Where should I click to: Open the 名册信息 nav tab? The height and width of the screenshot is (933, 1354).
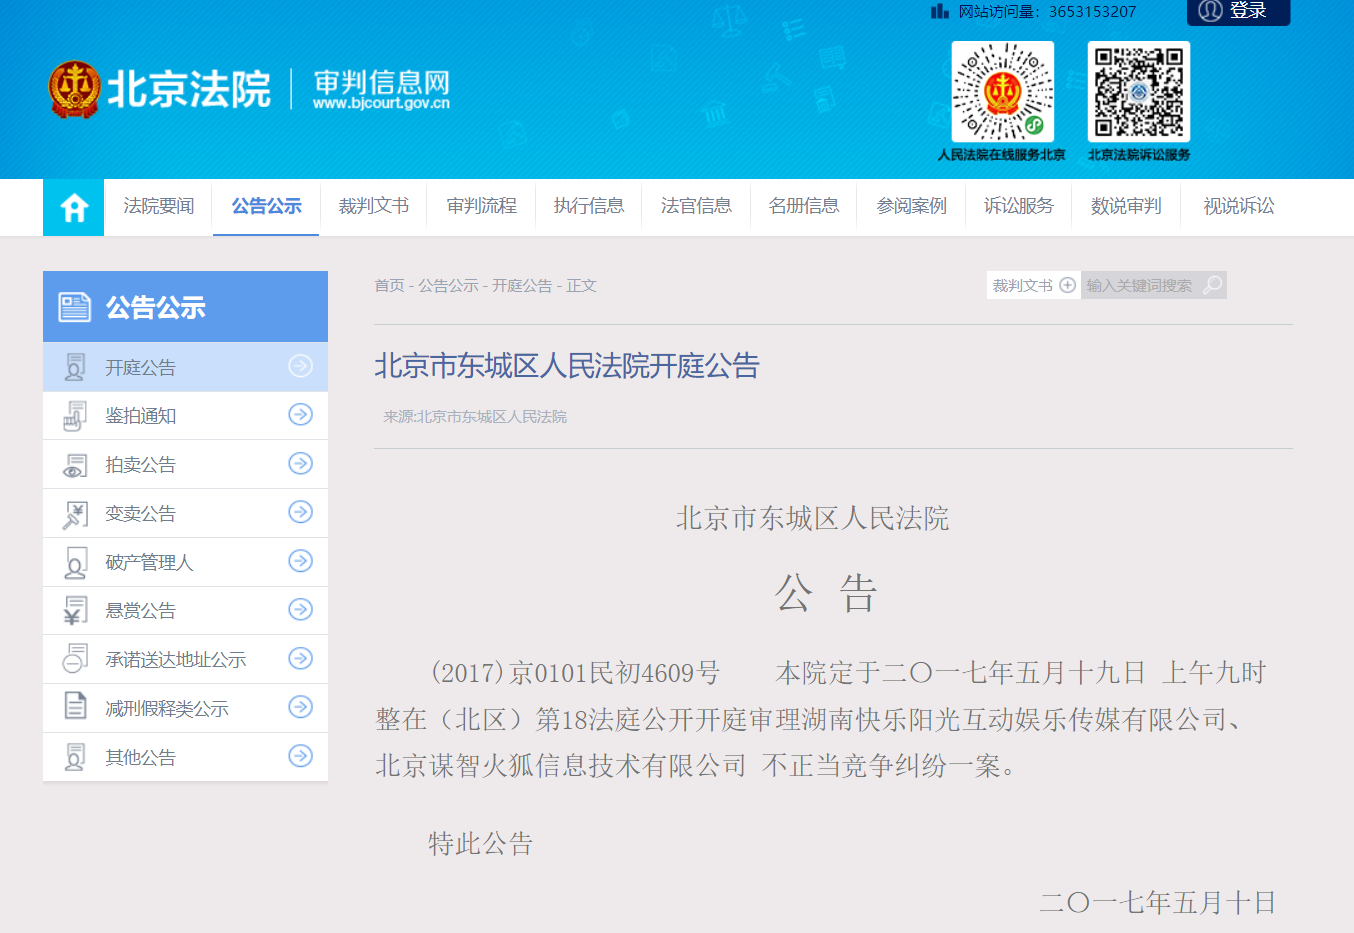(x=804, y=206)
